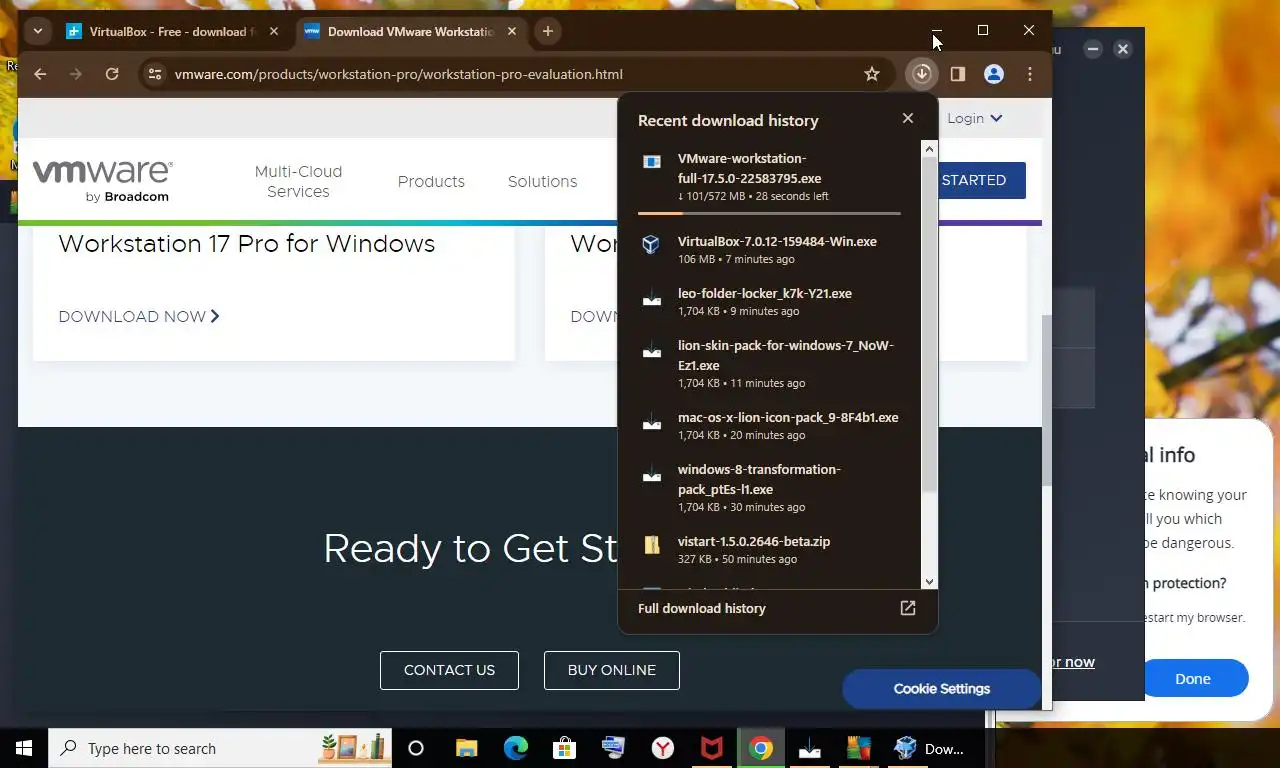Open mac-os-x-lion-icon-pack download

[x=769, y=425]
